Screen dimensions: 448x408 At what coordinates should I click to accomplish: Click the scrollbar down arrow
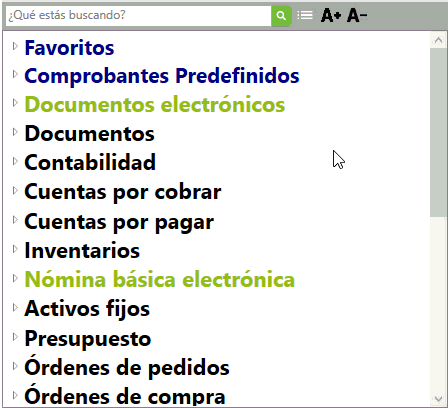click(x=438, y=398)
